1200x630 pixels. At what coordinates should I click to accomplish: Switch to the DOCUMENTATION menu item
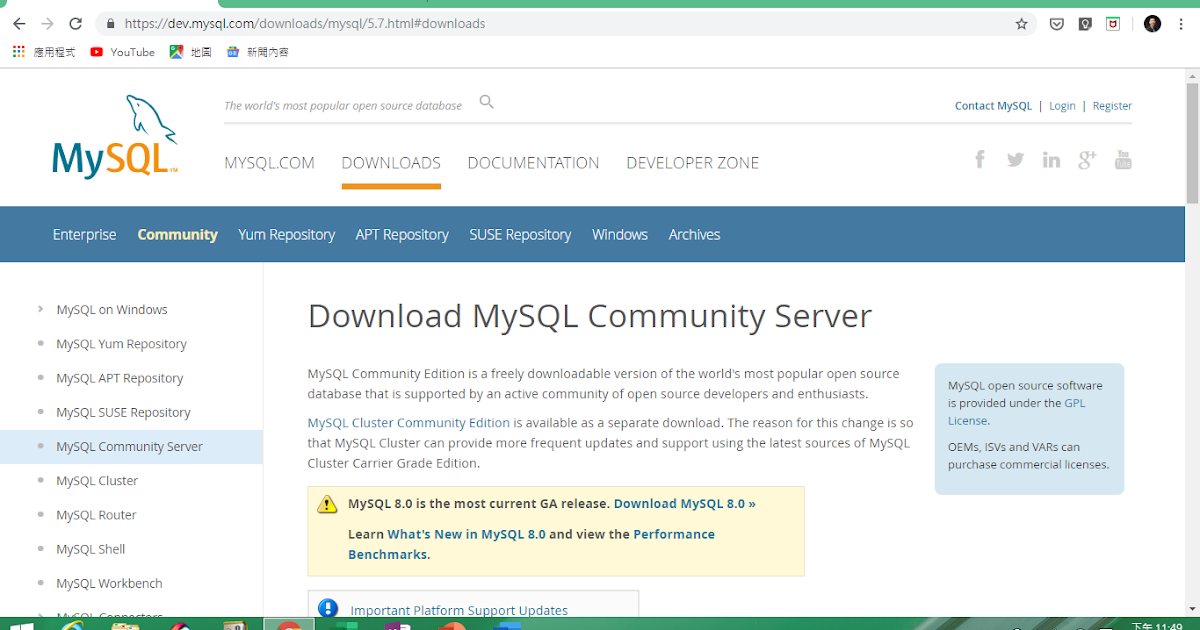point(533,162)
